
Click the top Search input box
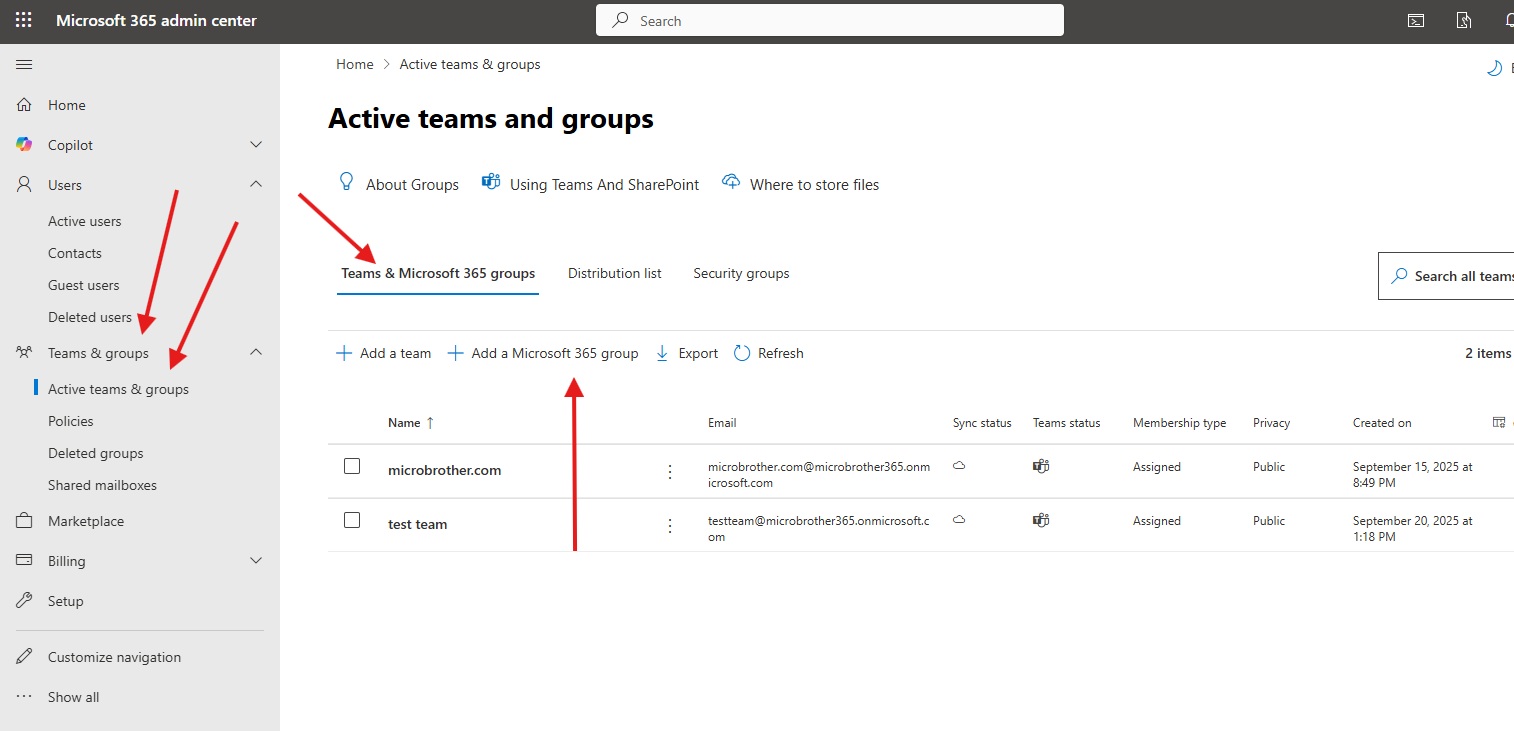coord(830,21)
